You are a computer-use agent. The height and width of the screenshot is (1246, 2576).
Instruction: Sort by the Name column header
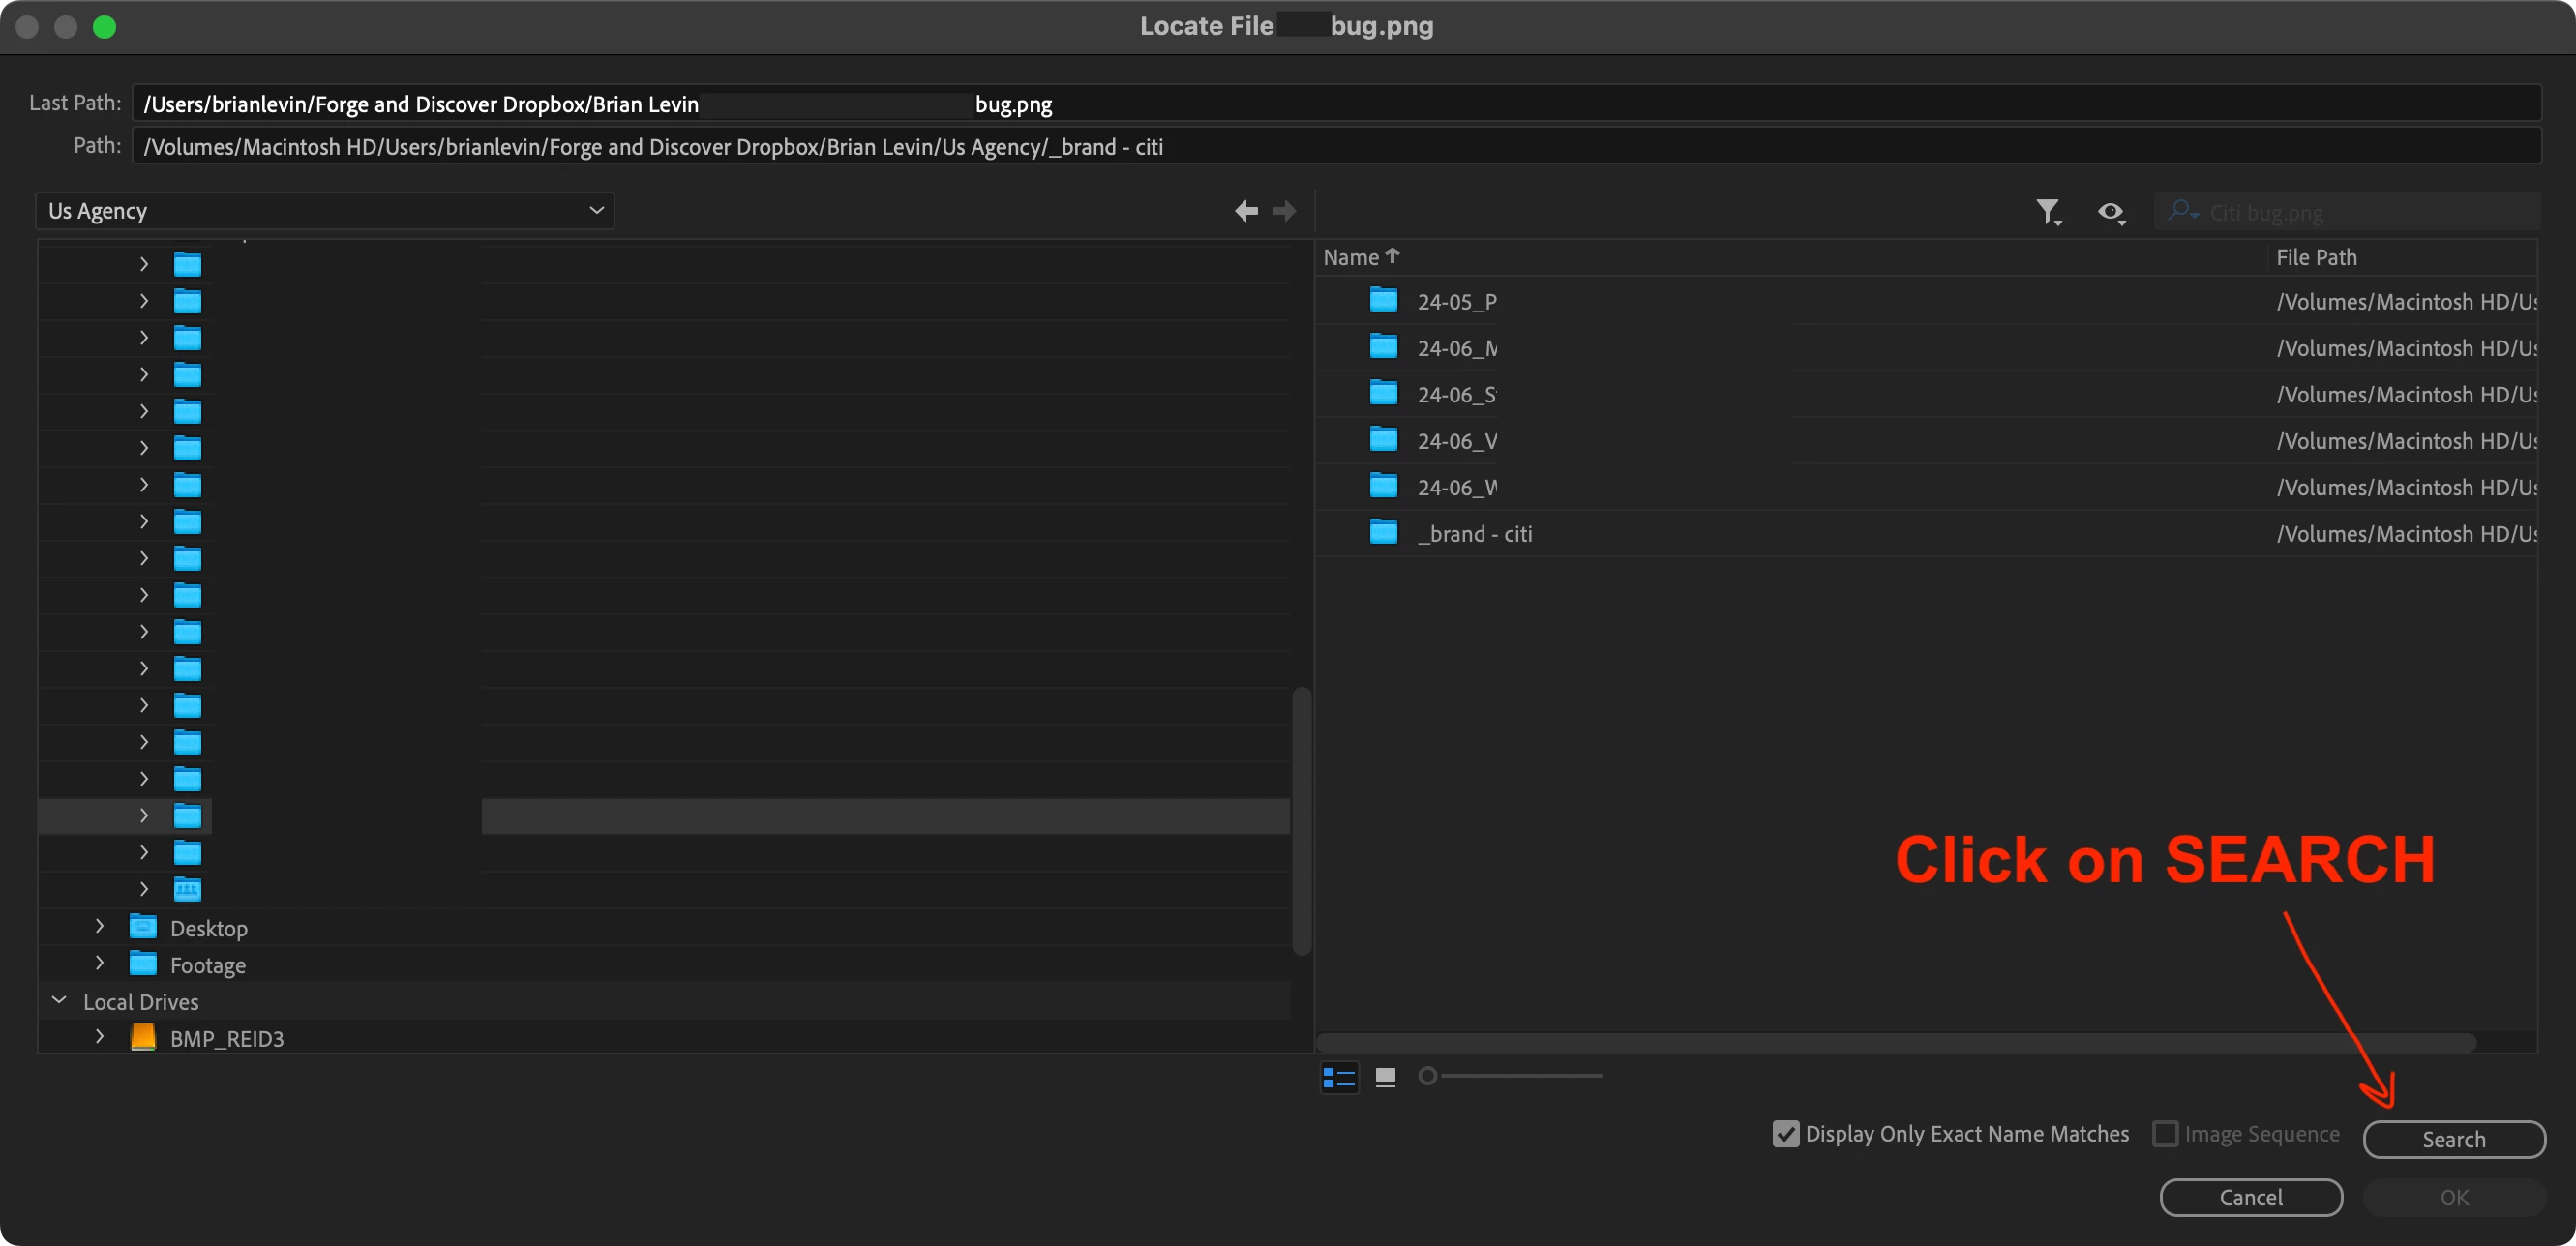tap(1351, 257)
